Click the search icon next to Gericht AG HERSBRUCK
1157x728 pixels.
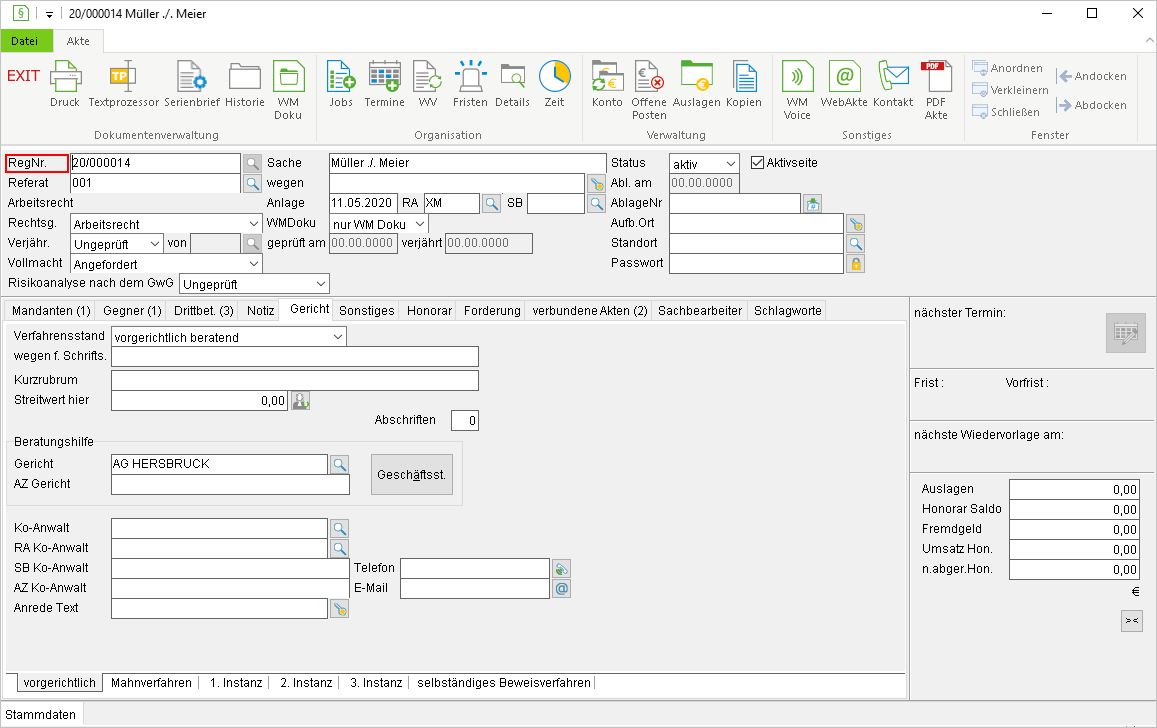point(339,464)
